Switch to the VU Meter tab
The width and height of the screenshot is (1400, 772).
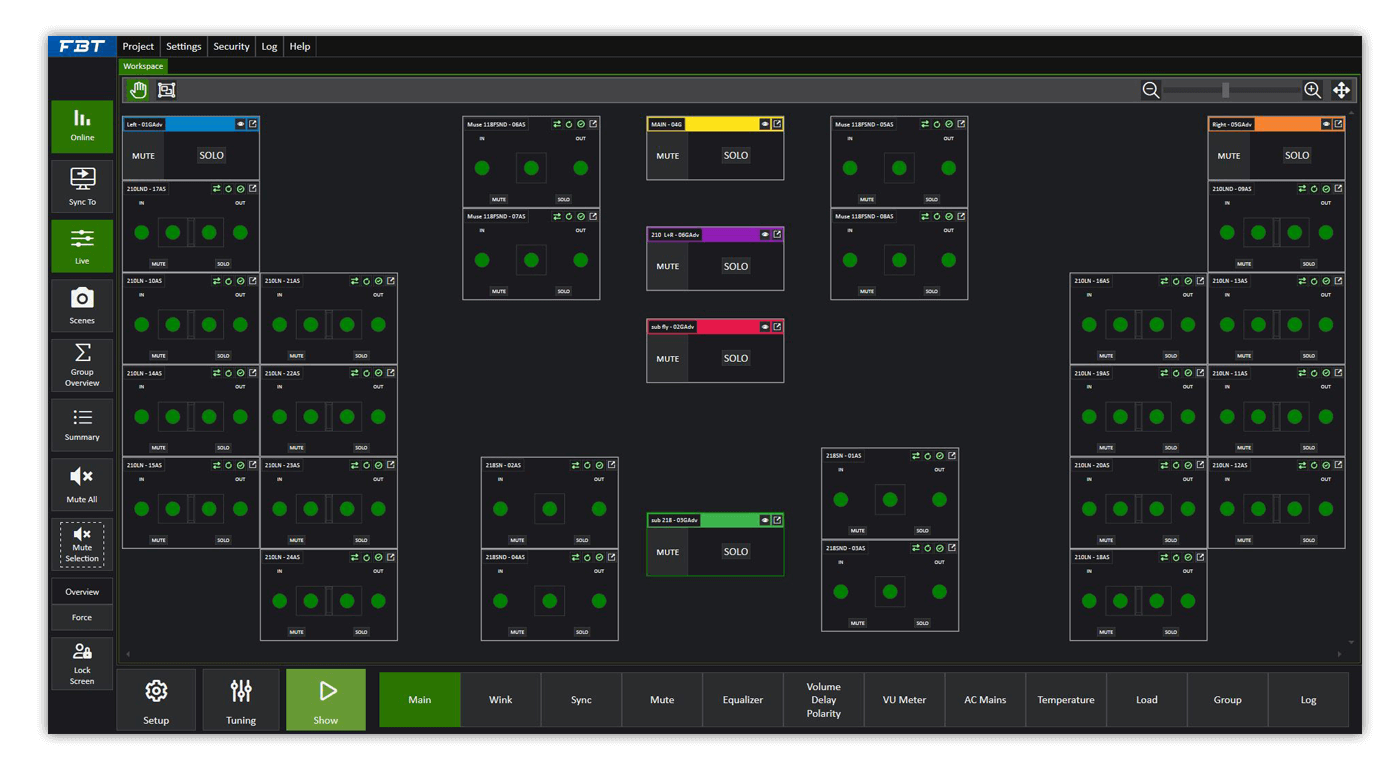[x=904, y=700]
